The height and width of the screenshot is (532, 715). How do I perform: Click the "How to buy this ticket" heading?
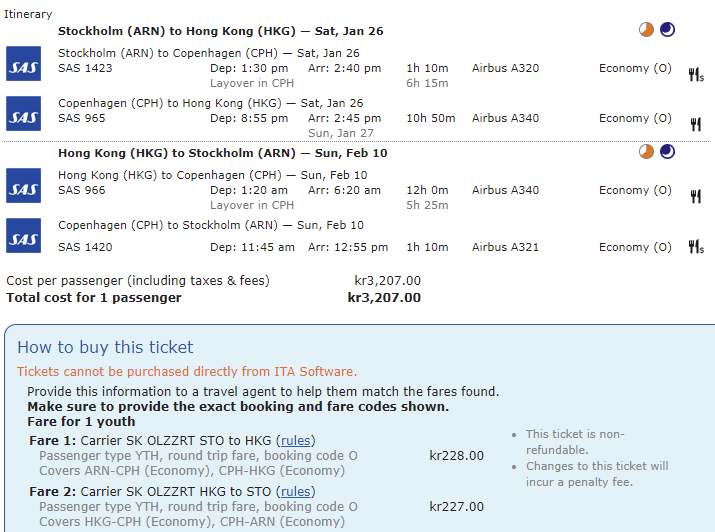105,347
